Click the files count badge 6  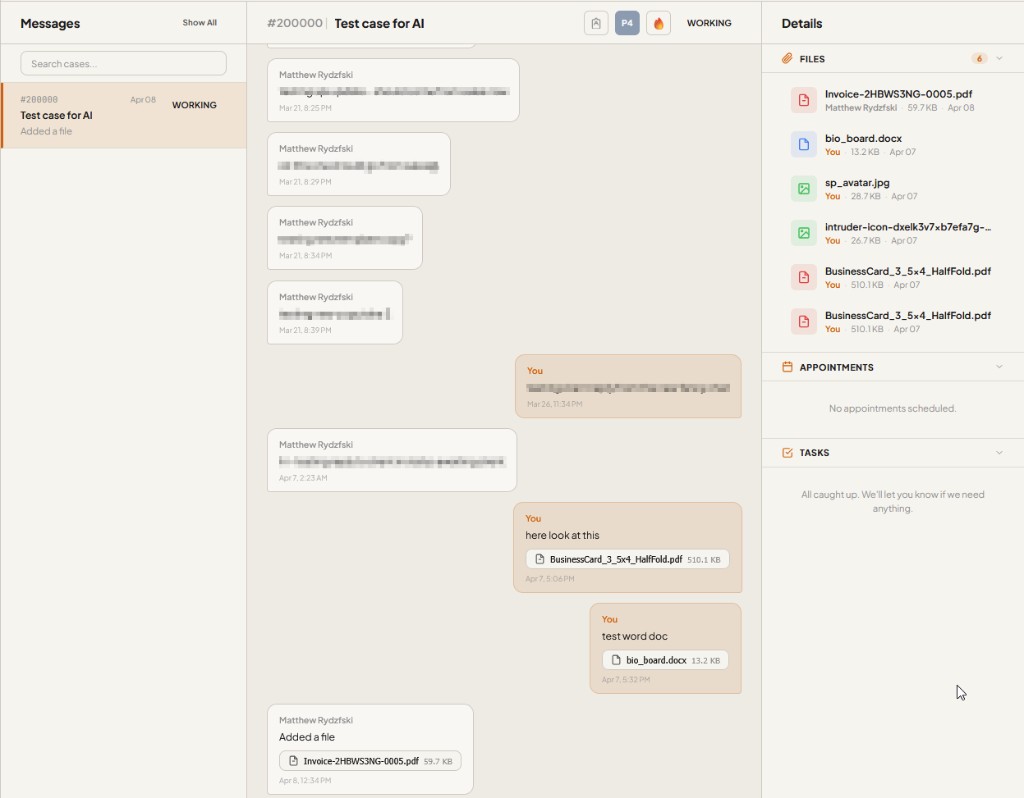pyautogui.click(x=979, y=59)
